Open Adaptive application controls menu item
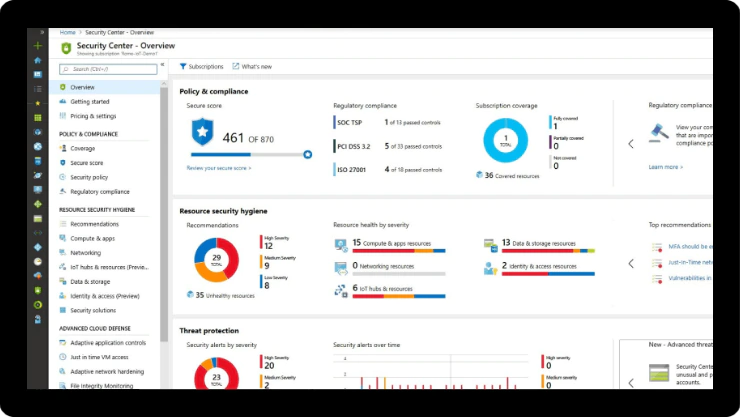The height and width of the screenshot is (417, 740). [x=108, y=343]
